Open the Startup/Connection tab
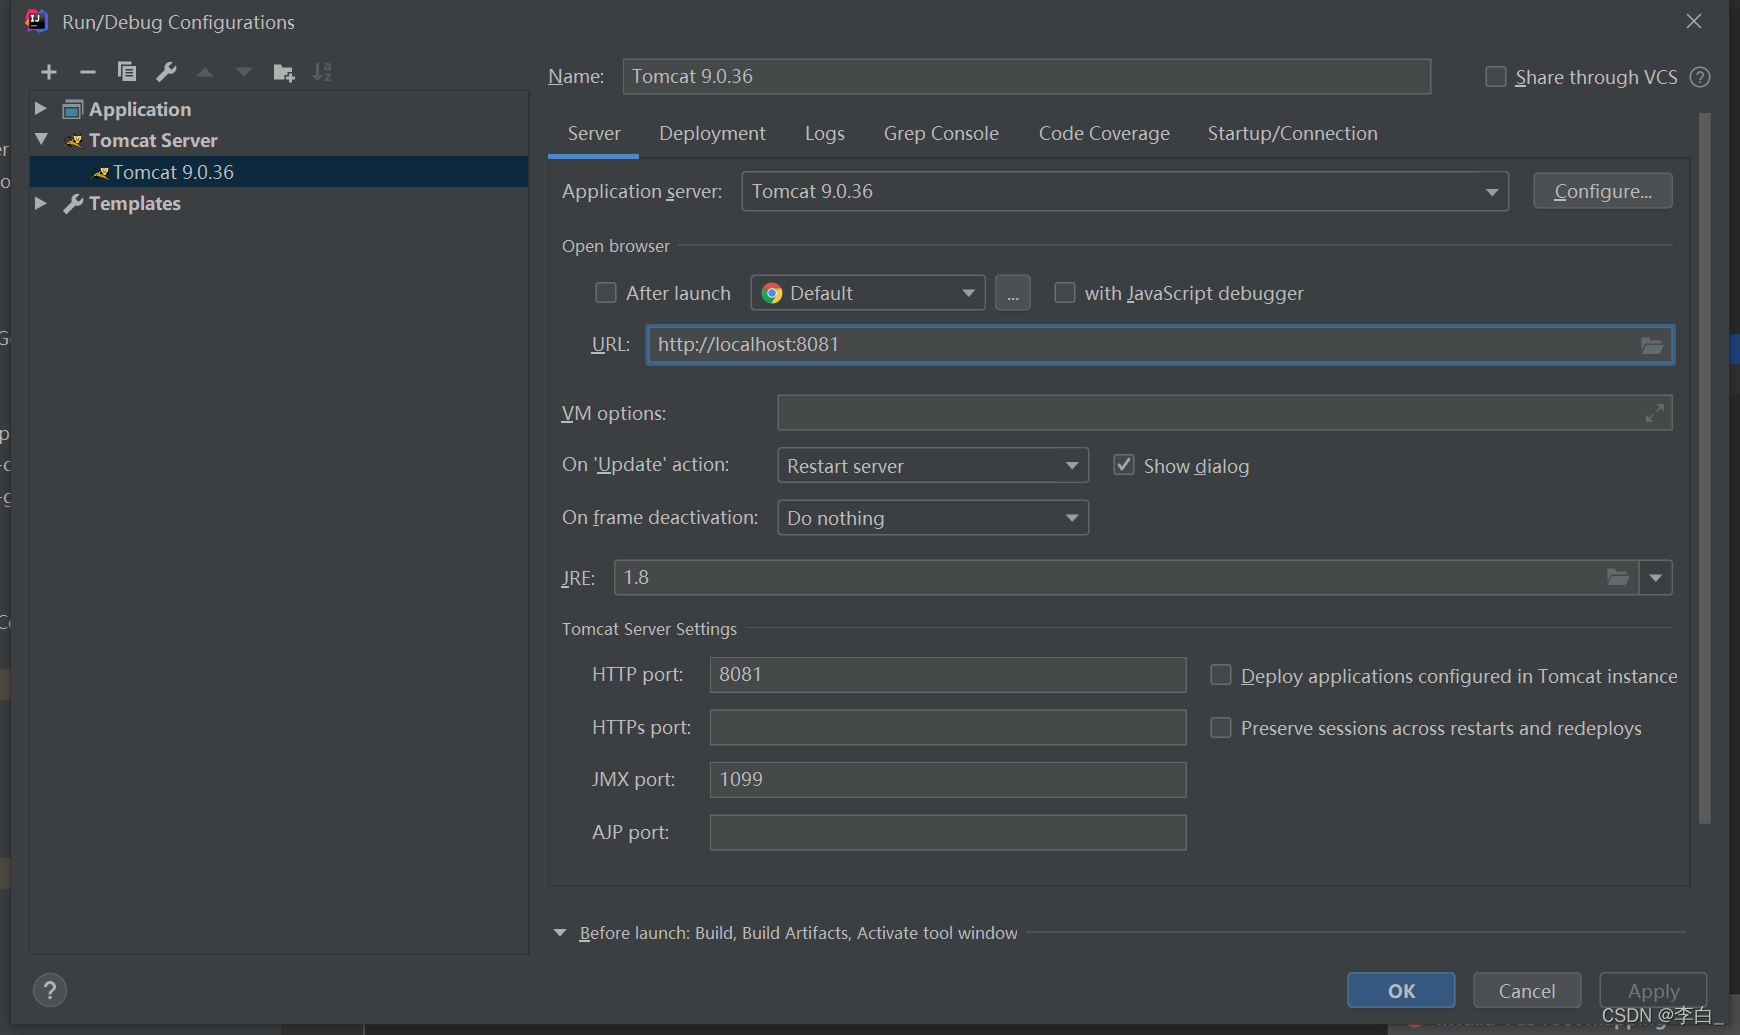The width and height of the screenshot is (1740, 1035). 1292,133
